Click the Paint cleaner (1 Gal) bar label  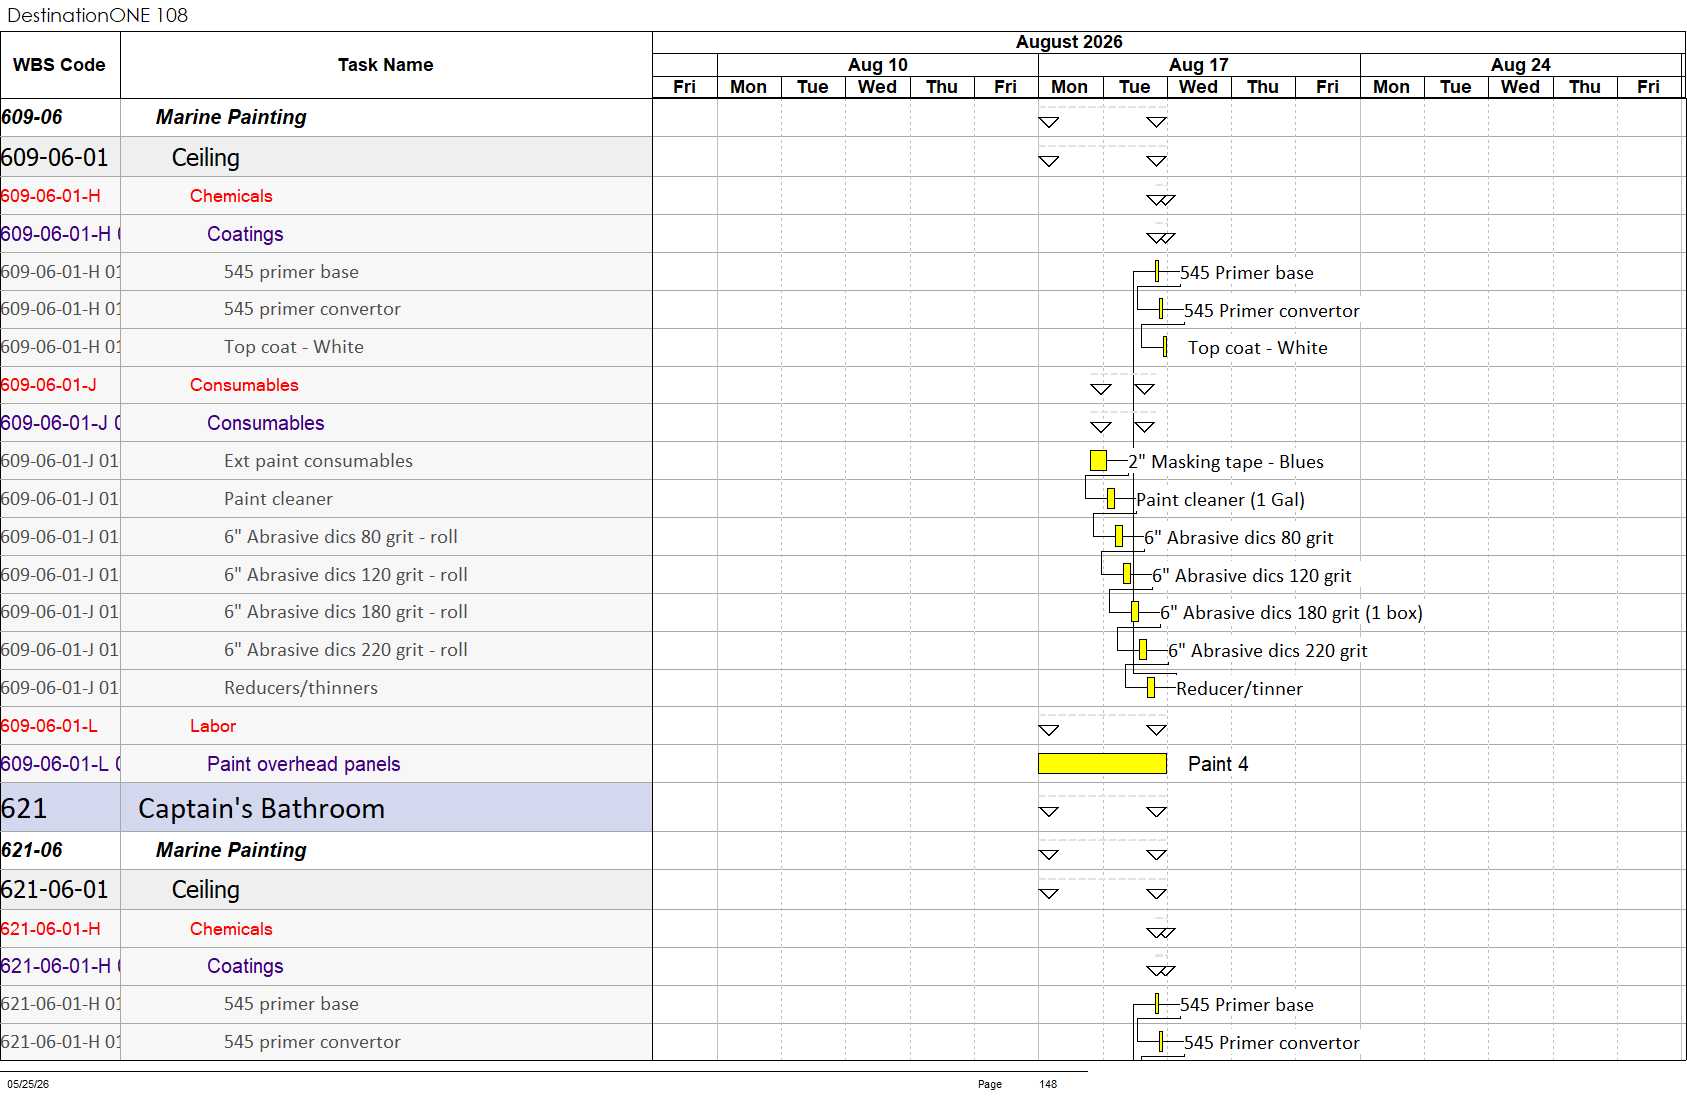[x=1220, y=500]
